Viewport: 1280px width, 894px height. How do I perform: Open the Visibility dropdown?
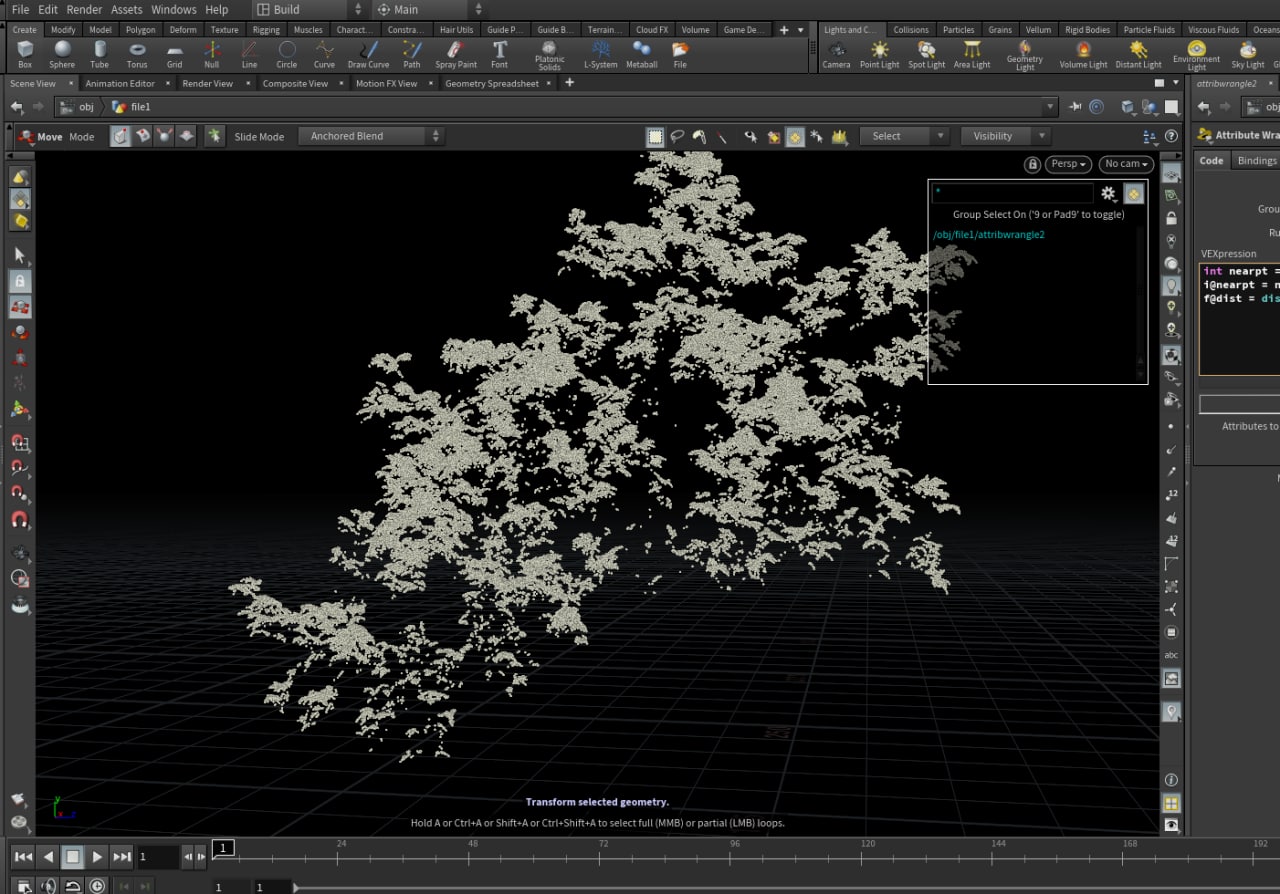click(1005, 136)
